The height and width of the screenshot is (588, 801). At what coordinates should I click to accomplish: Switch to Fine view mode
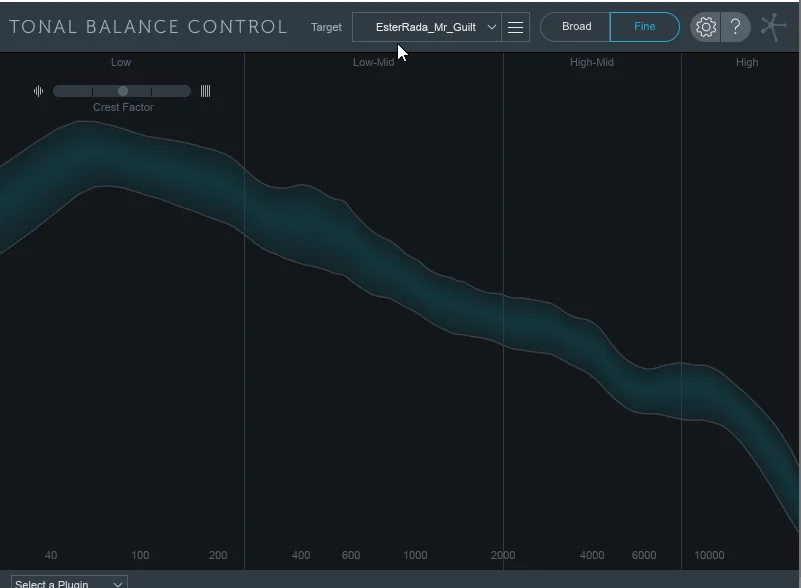click(x=645, y=27)
